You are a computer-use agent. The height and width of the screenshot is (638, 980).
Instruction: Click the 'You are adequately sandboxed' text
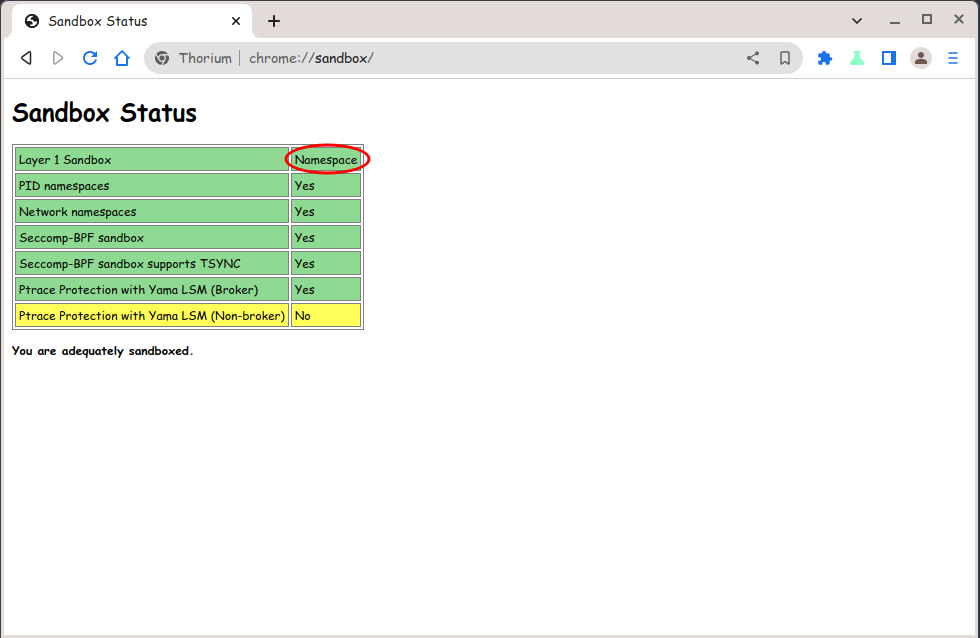point(102,351)
